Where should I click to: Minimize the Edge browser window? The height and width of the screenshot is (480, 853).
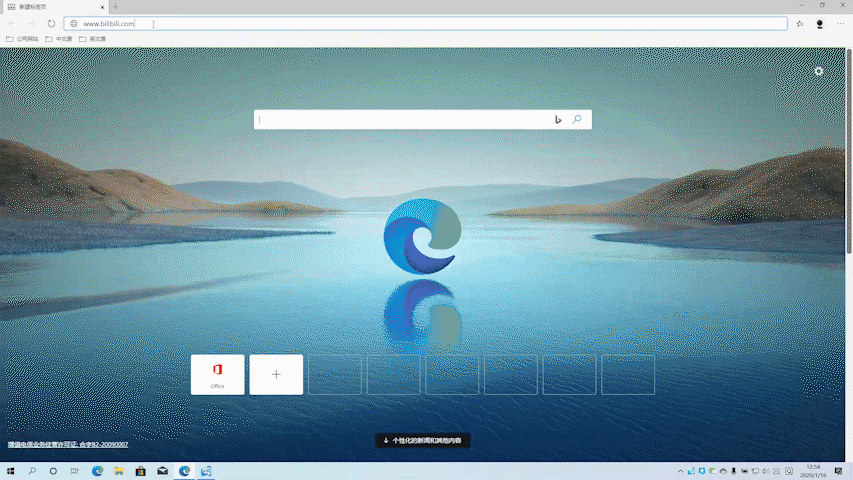coord(802,5)
